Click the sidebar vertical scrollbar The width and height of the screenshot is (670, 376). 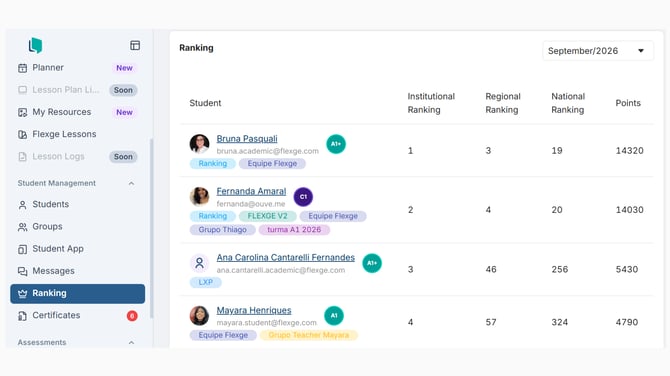coord(151,229)
